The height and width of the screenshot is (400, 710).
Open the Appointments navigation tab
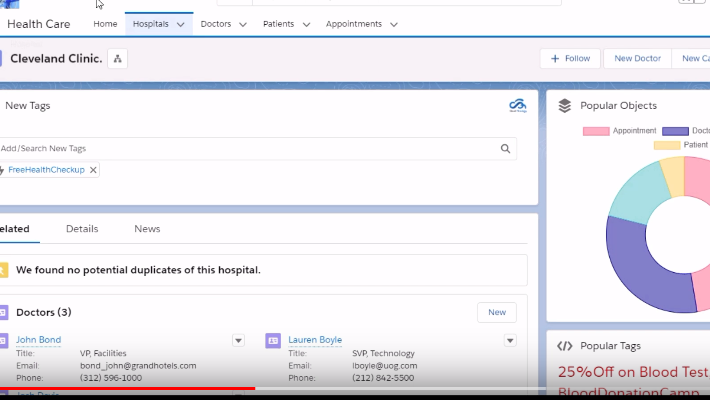pyautogui.click(x=354, y=24)
